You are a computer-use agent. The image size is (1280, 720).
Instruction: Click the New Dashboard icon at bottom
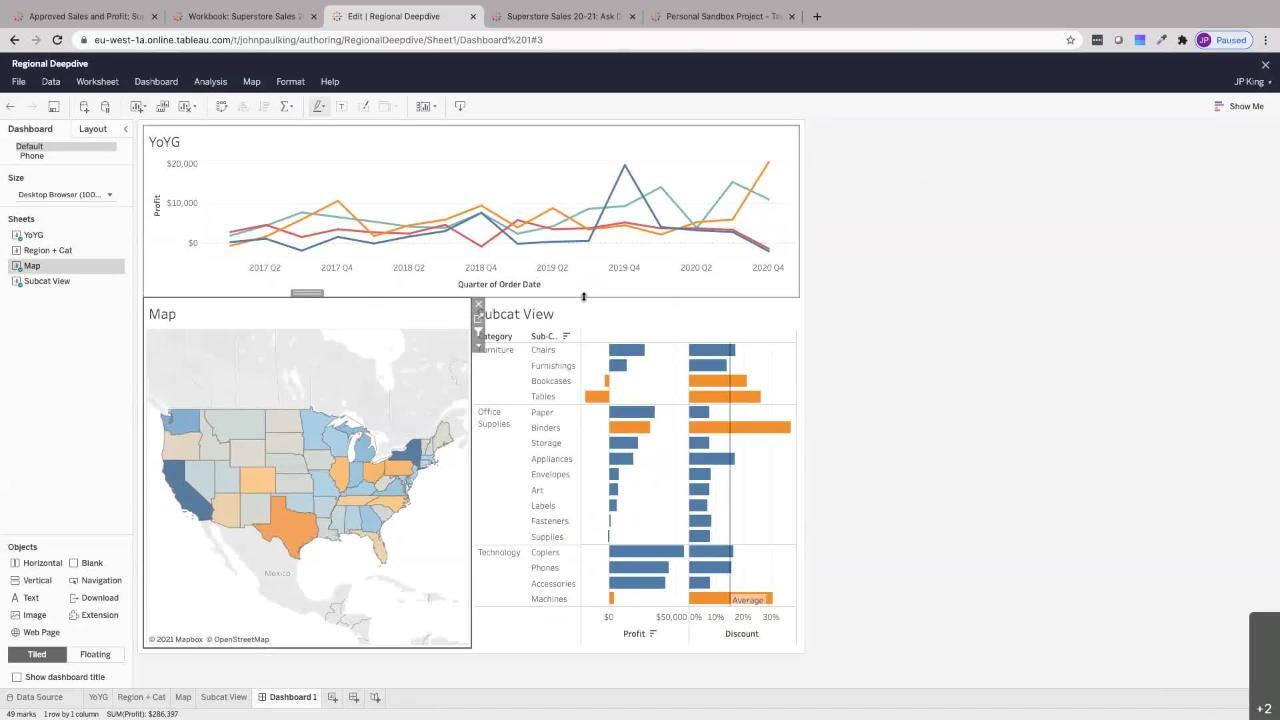(x=354, y=697)
